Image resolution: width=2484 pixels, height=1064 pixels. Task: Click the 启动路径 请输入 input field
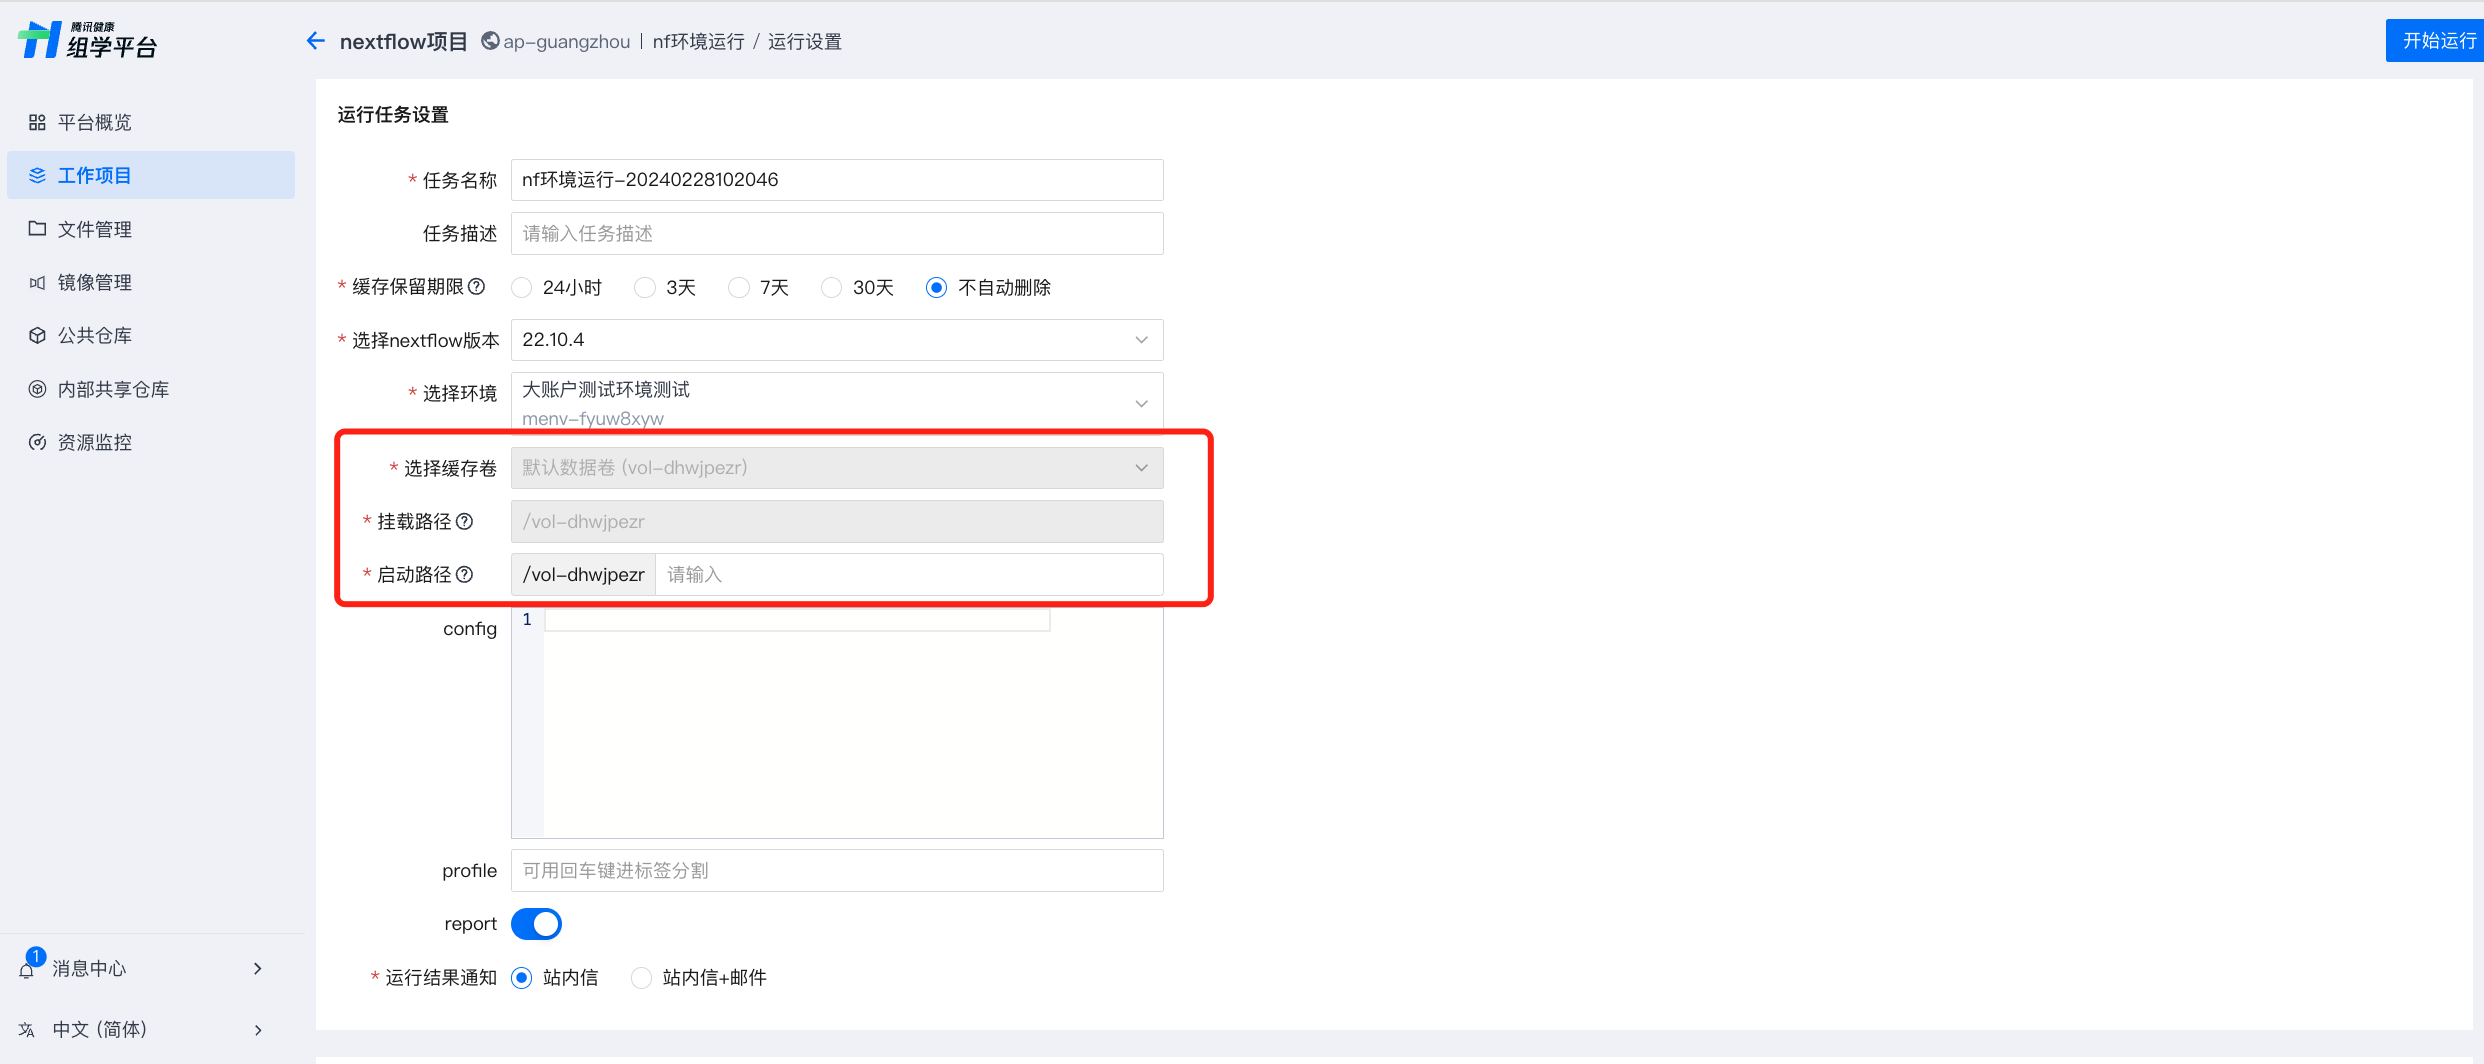point(909,574)
